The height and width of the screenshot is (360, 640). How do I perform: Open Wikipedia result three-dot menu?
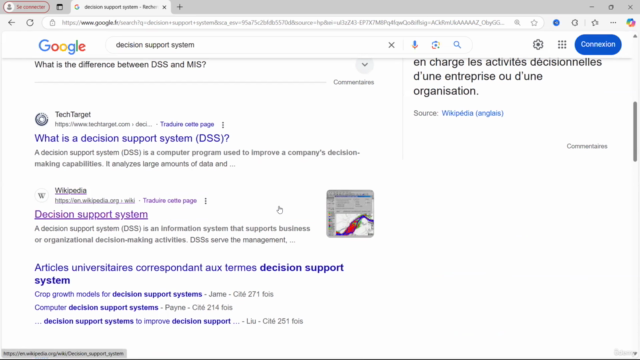pos(206,201)
